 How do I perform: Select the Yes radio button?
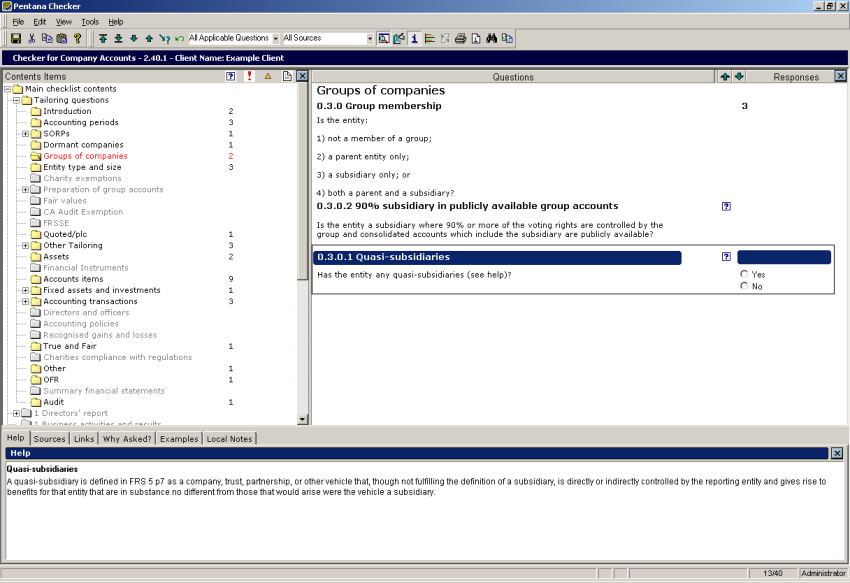(744, 274)
